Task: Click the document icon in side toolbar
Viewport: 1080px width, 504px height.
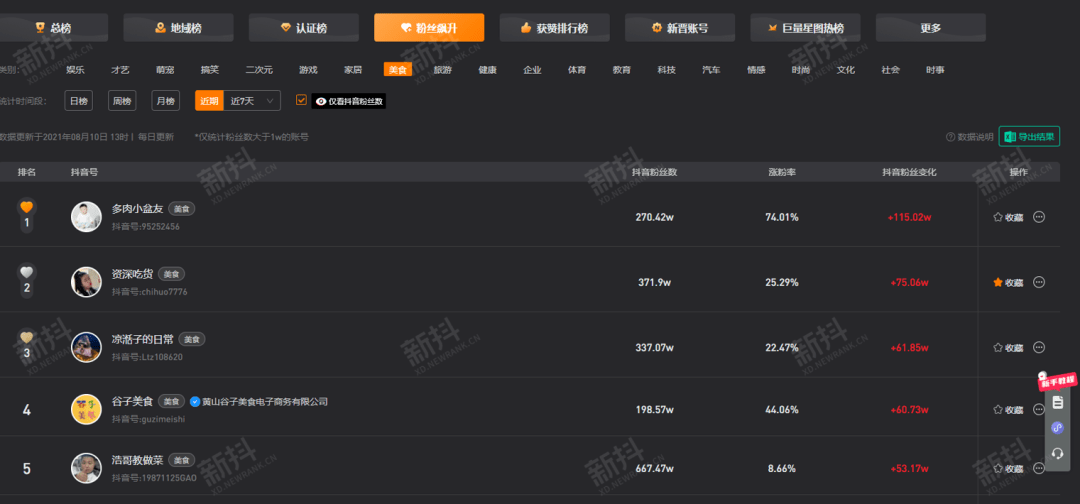Action: click(x=1058, y=402)
